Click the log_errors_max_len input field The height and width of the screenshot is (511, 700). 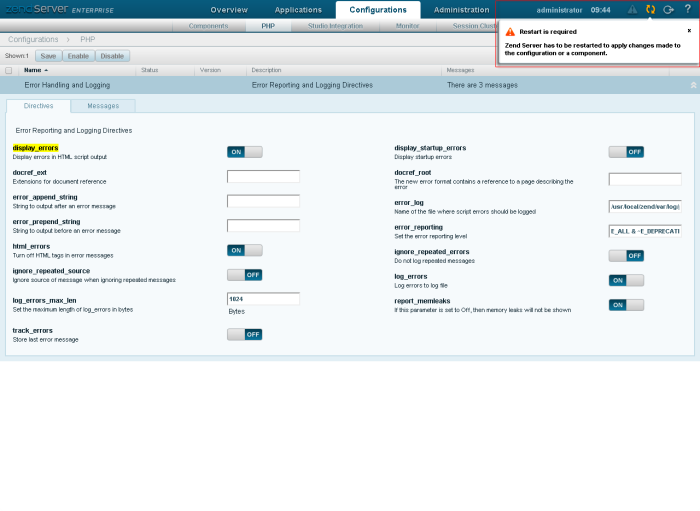(263, 299)
